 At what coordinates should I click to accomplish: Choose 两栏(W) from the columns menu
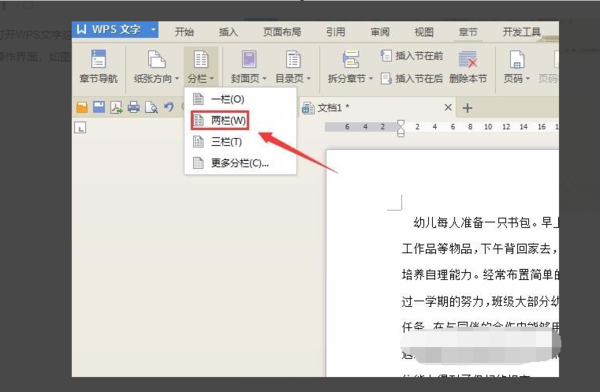(x=240, y=121)
